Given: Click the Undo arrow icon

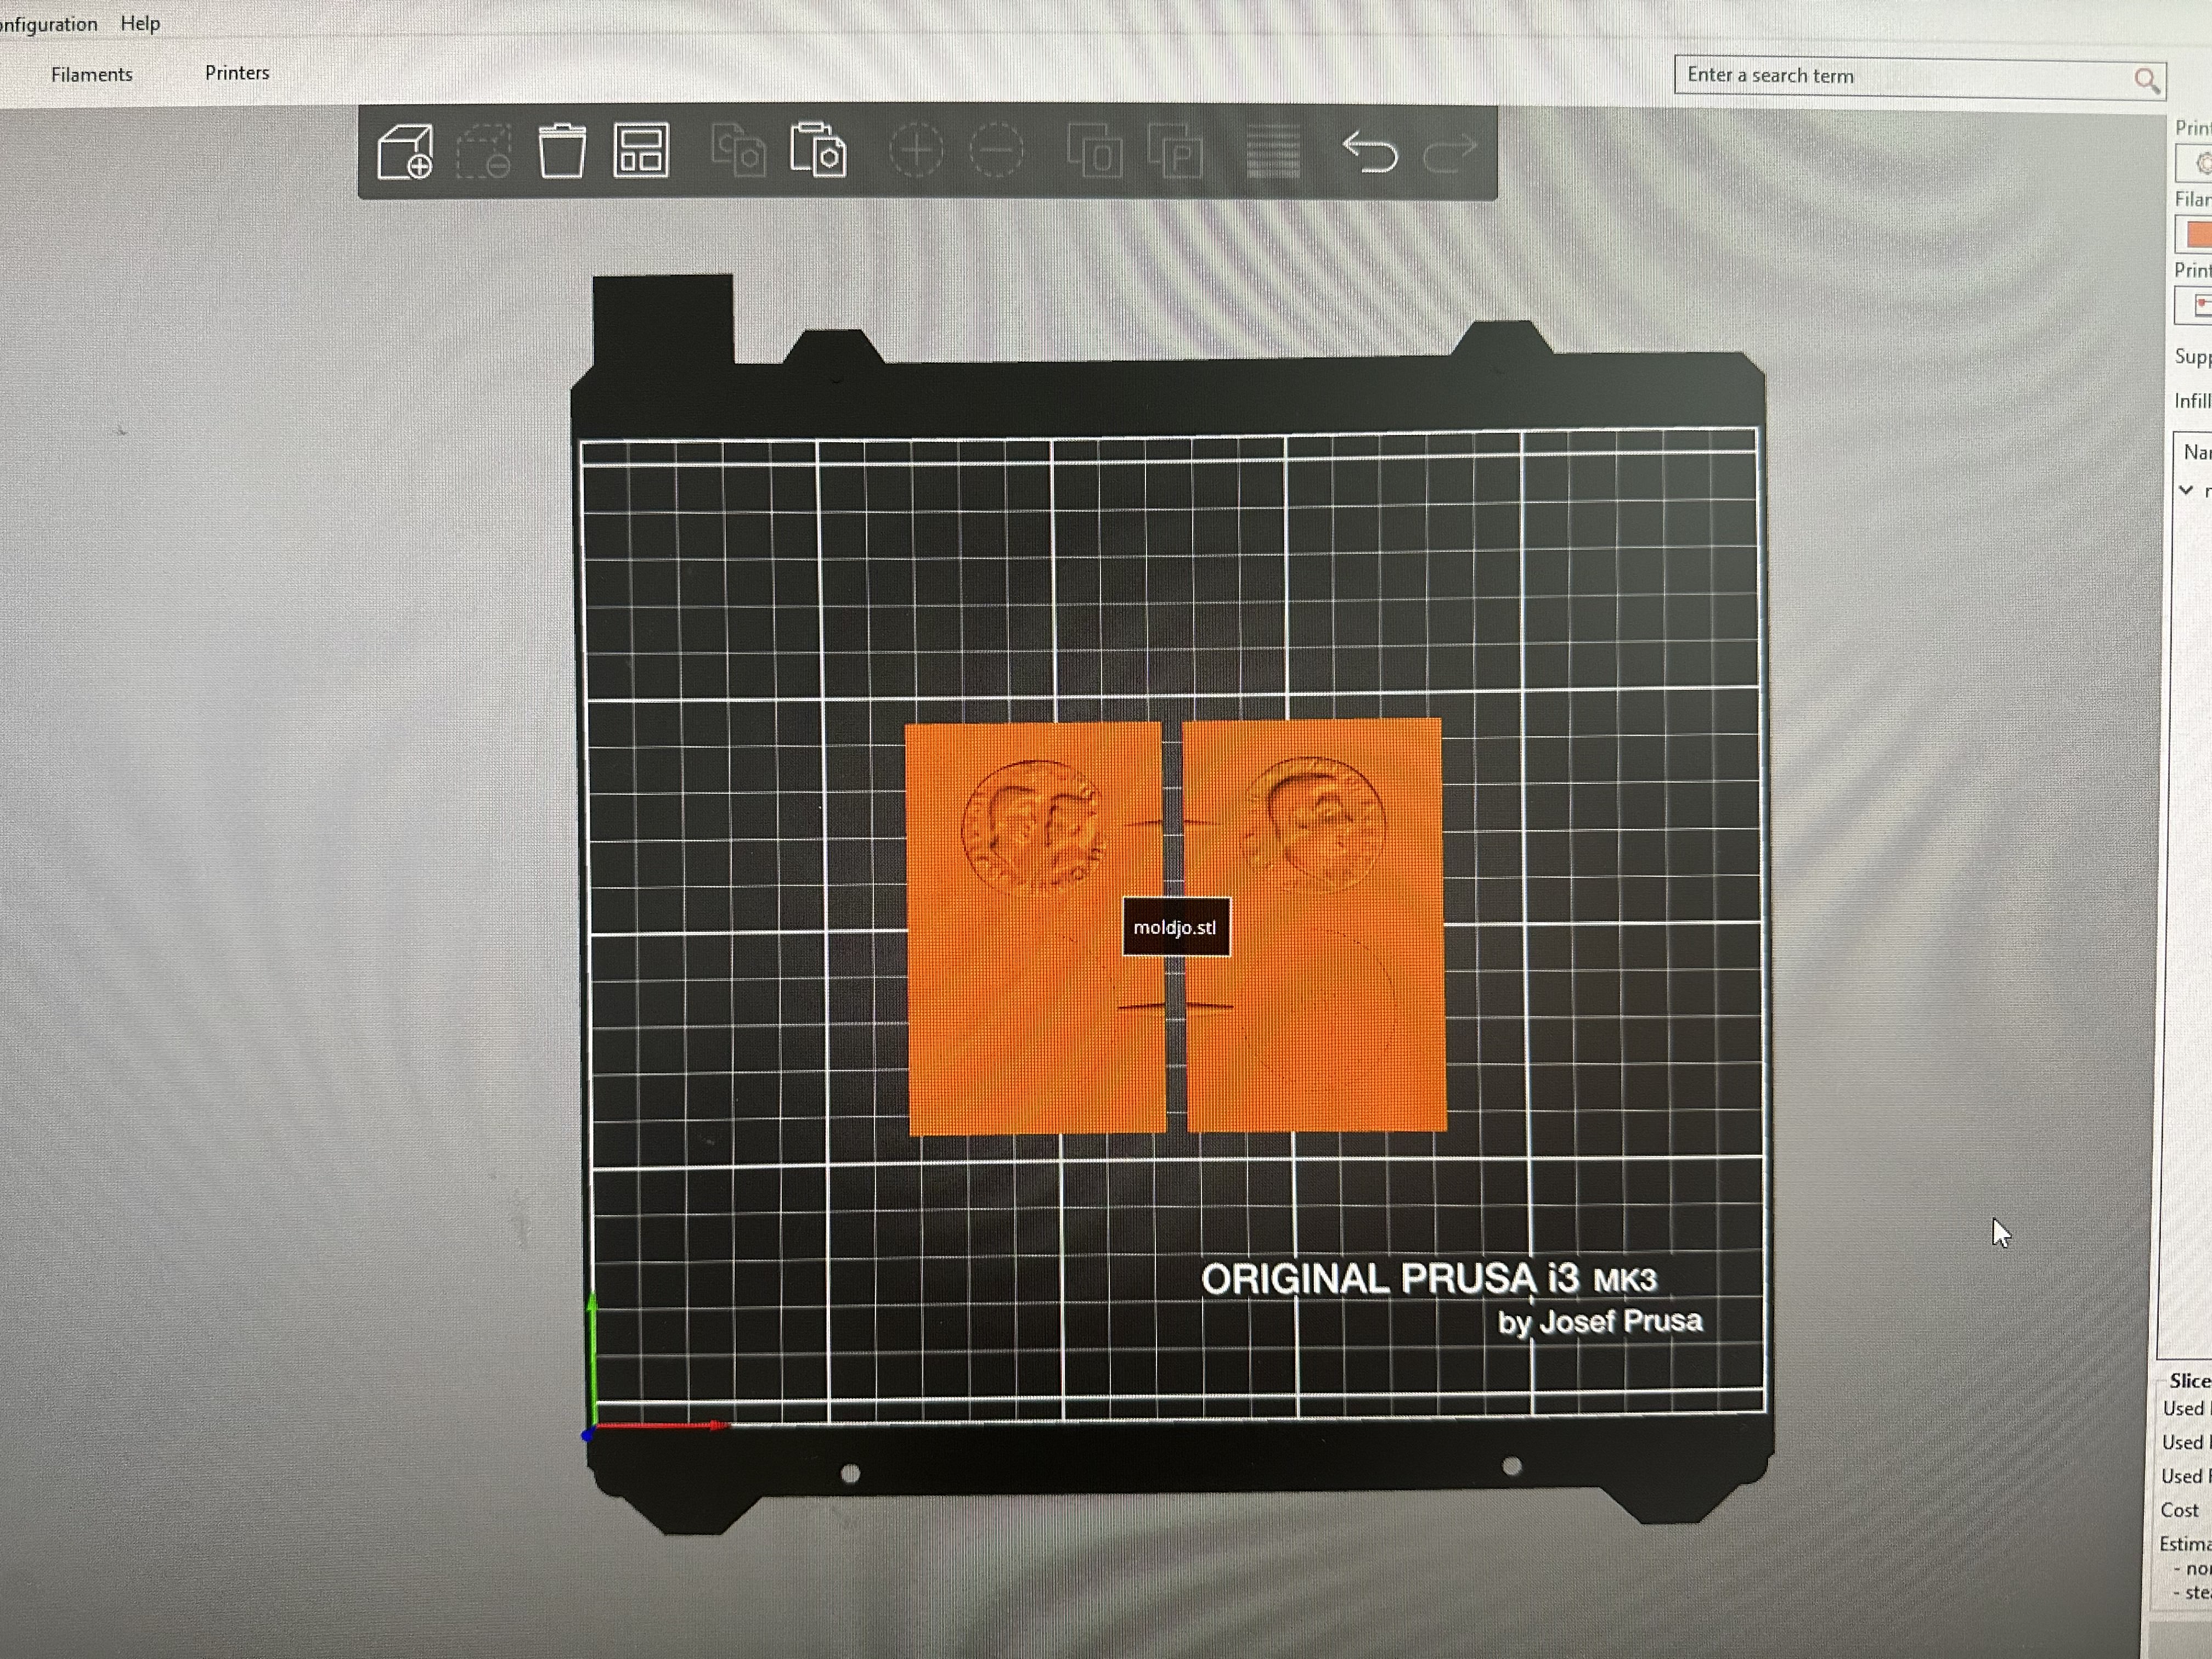Looking at the screenshot, I should tap(1369, 152).
